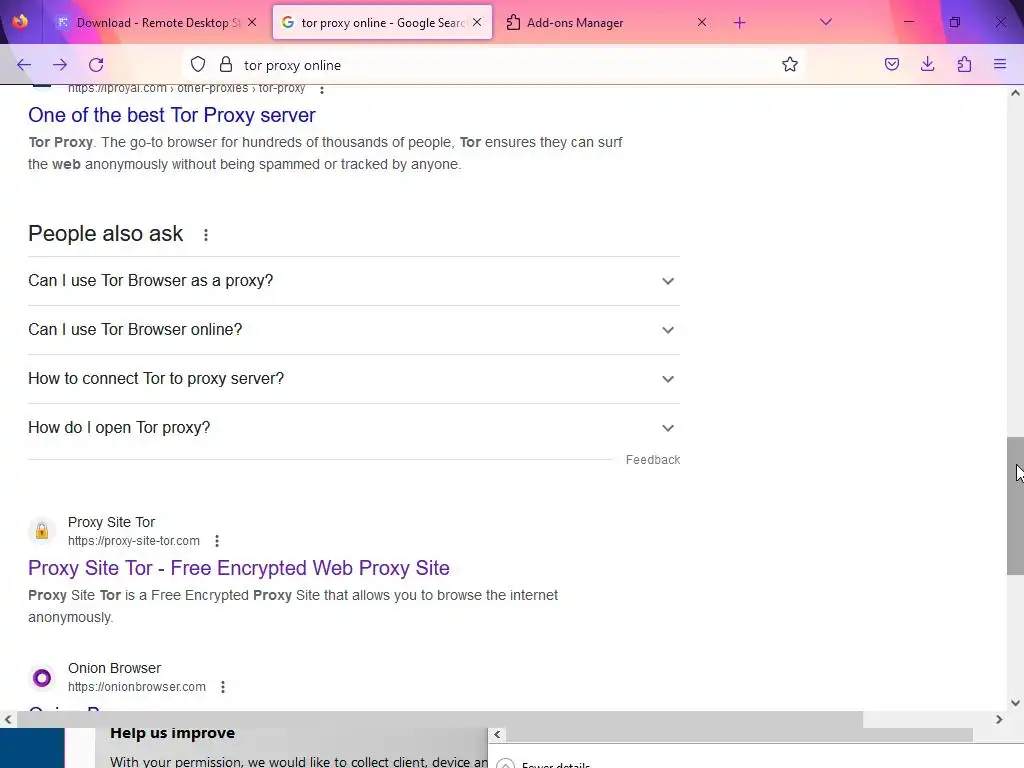Close the tor proxy online tab
Image resolution: width=1024 pixels, height=768 pixels.
477,22
